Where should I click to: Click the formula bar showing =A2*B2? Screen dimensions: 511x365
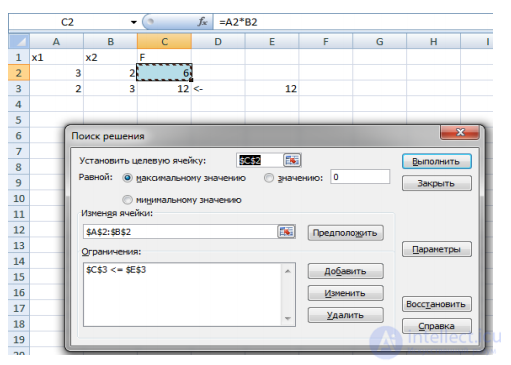[x=353, y=22]
